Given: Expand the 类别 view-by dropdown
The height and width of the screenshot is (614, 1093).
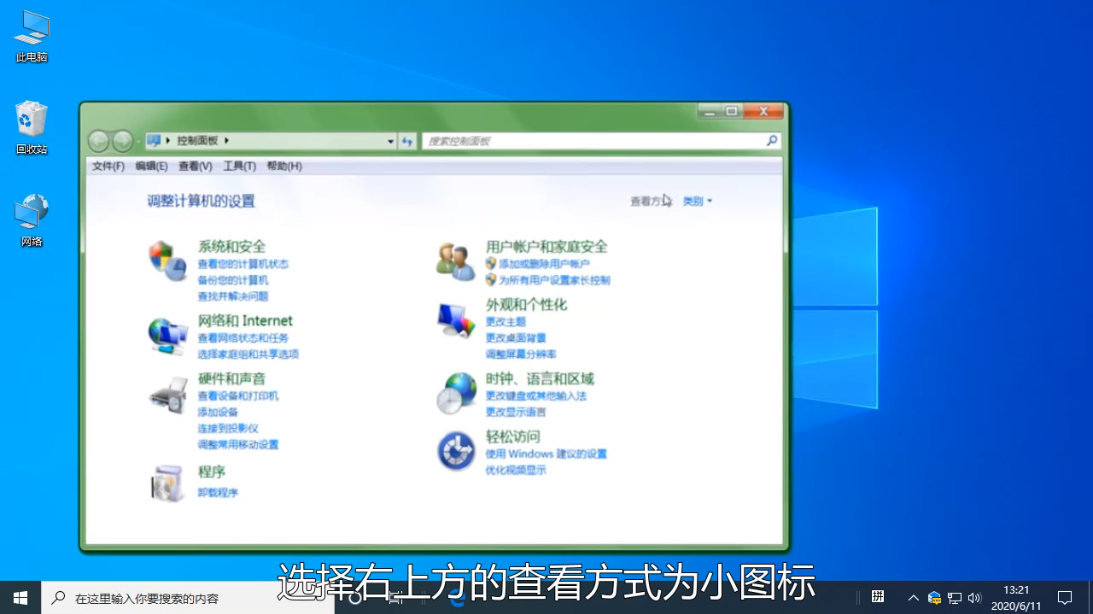Looking at the screenshot, I should click(697, 201).
